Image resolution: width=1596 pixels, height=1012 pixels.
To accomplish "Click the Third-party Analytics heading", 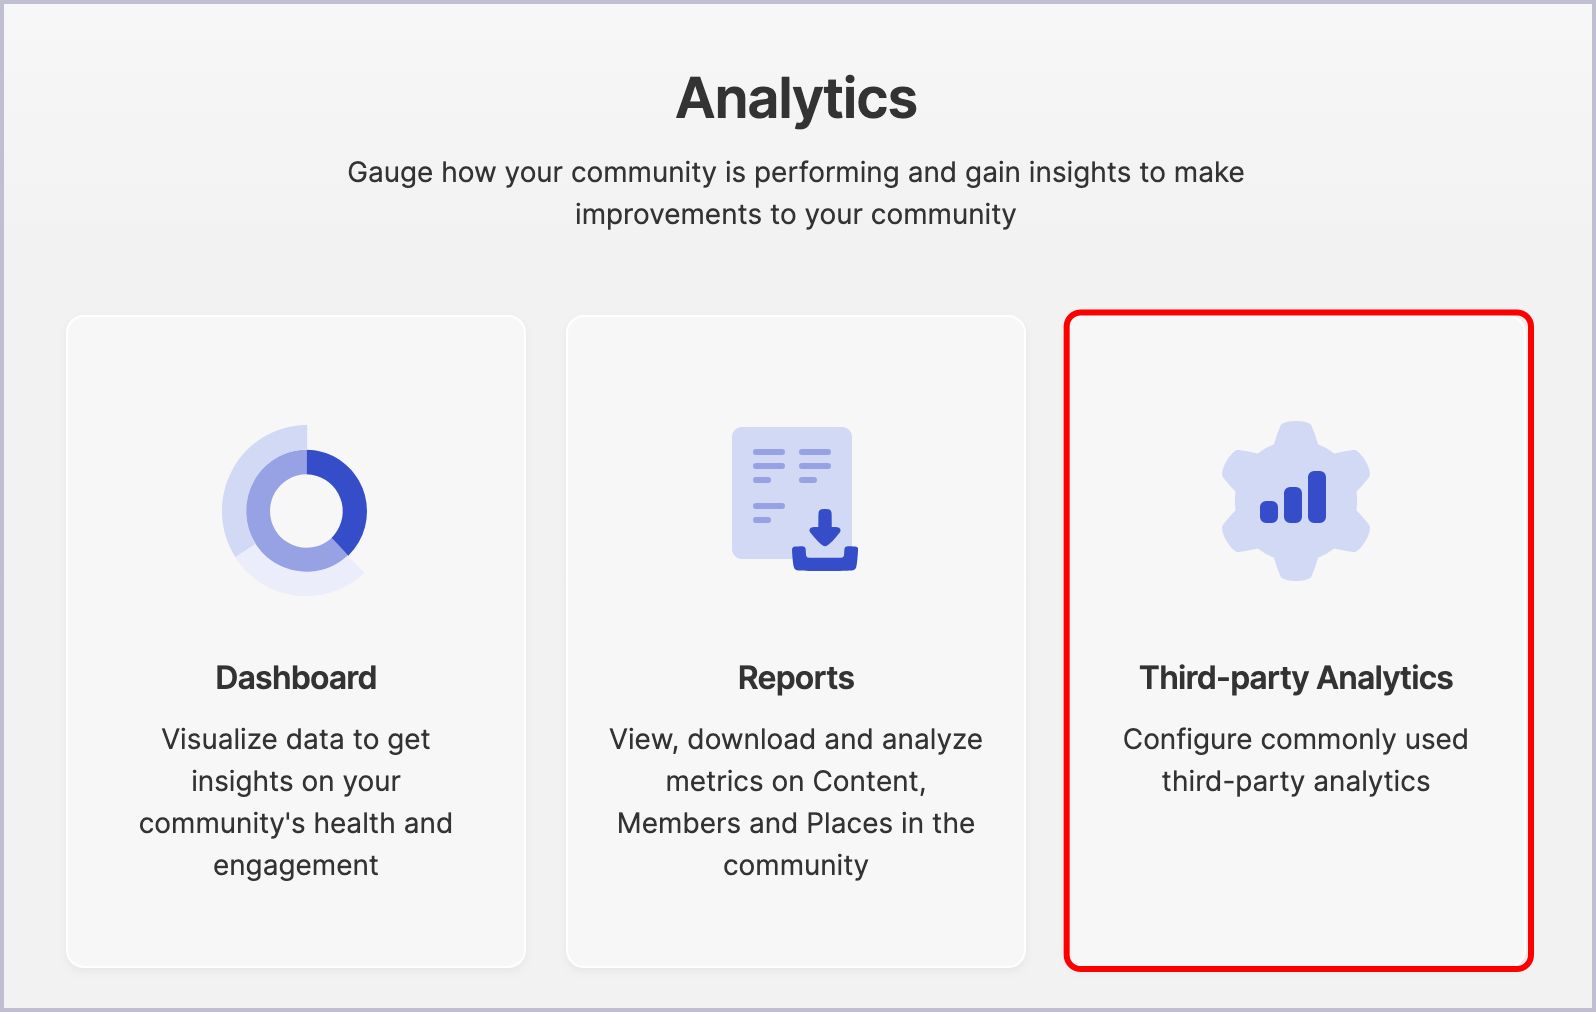I will pyautogui.click(x=1296, y=677).
